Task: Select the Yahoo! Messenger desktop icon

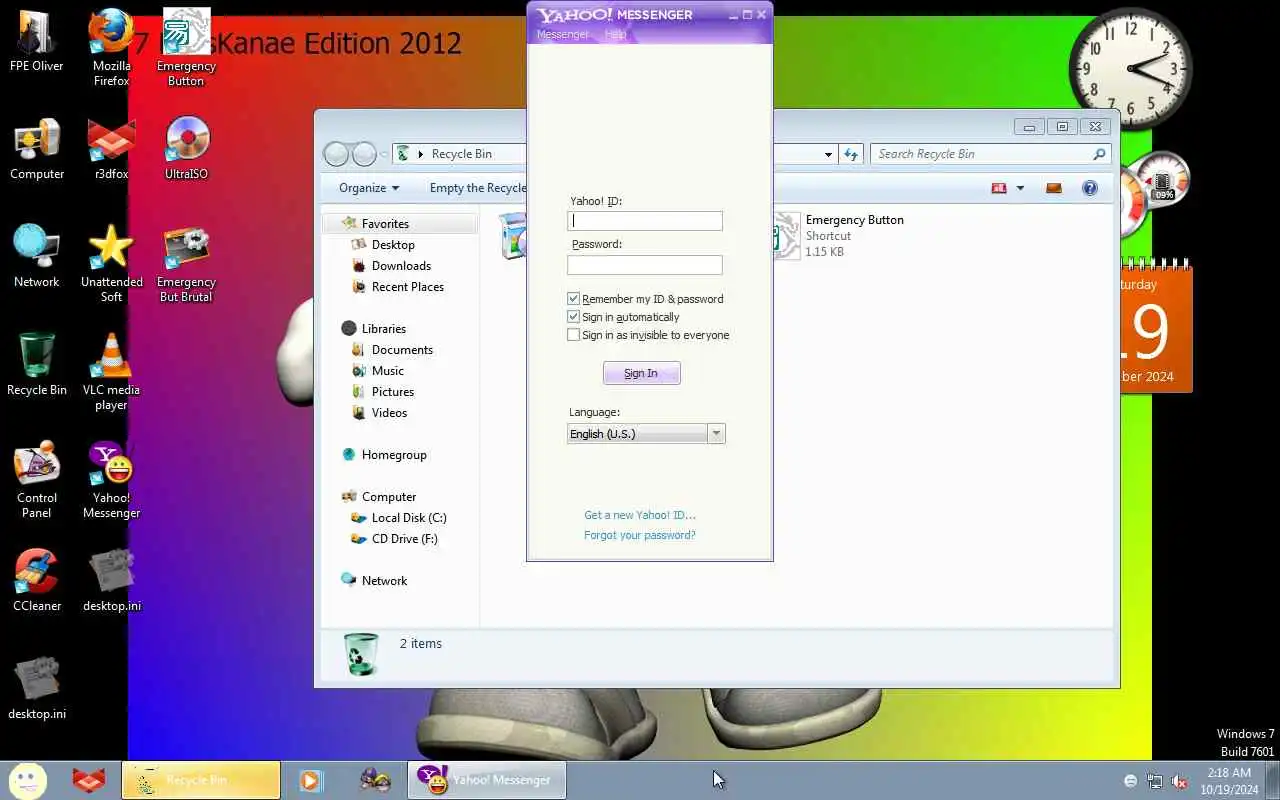Action: (x=111, y=479)
